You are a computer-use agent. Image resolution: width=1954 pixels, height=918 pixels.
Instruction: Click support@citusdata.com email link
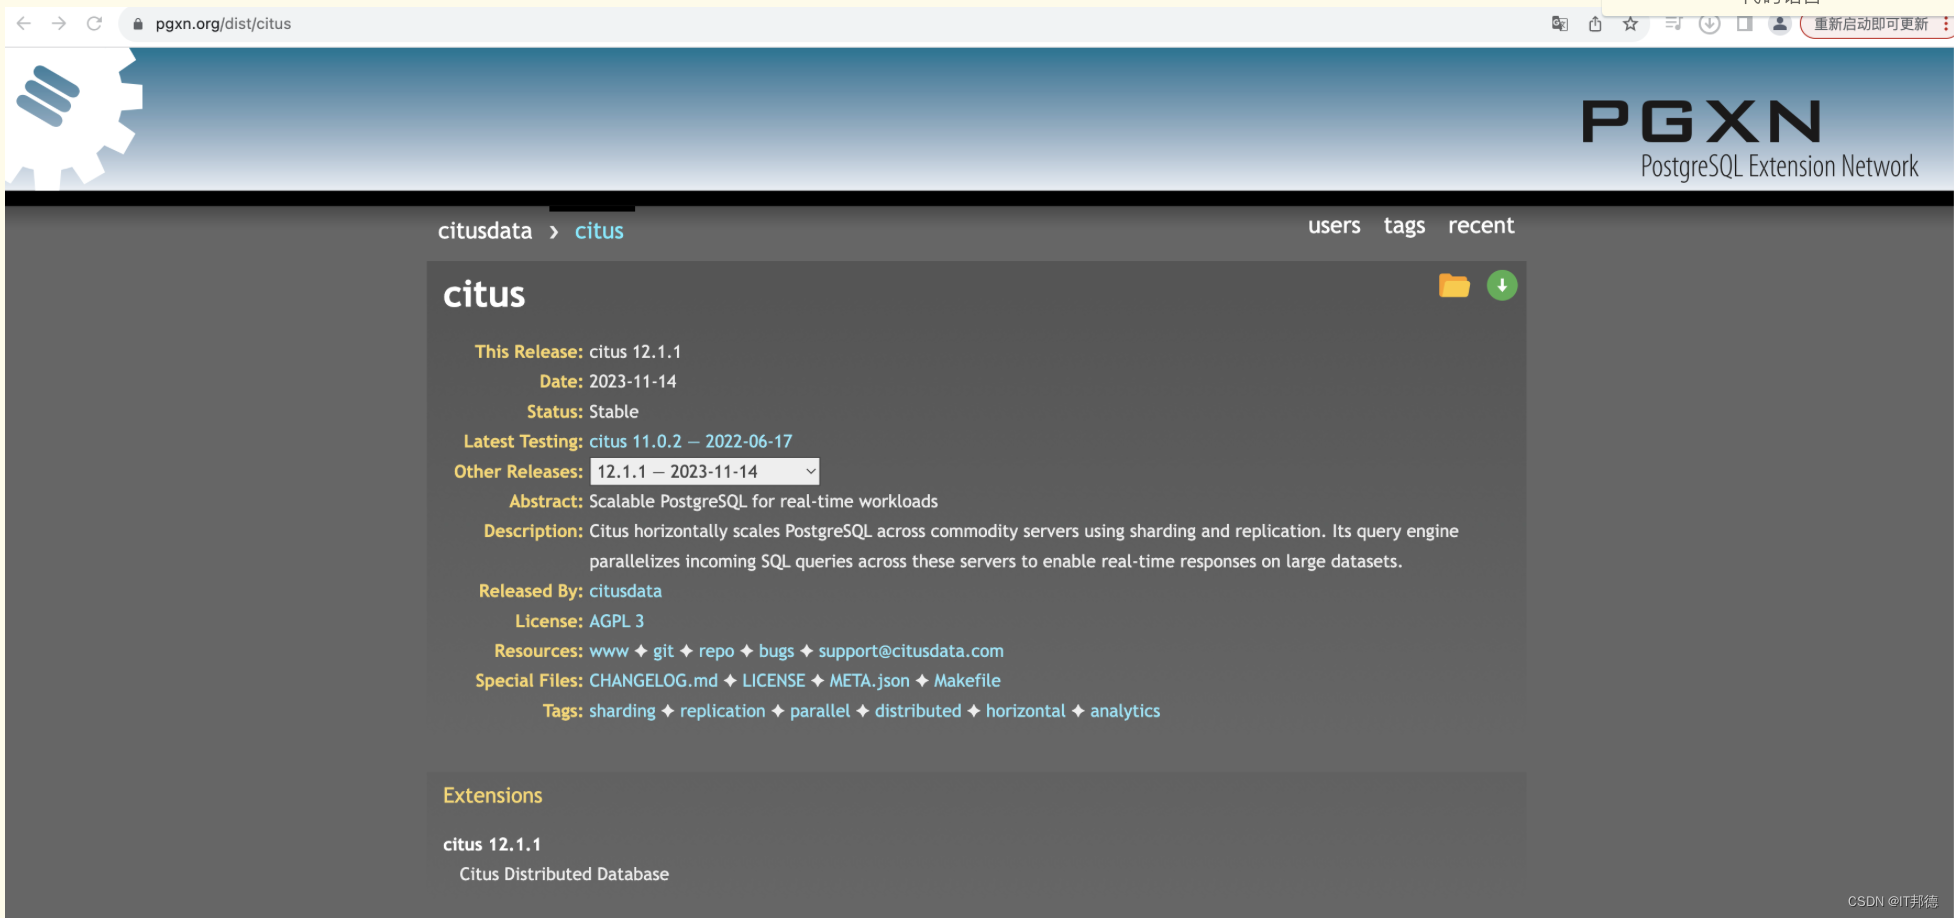click(911, 652)
